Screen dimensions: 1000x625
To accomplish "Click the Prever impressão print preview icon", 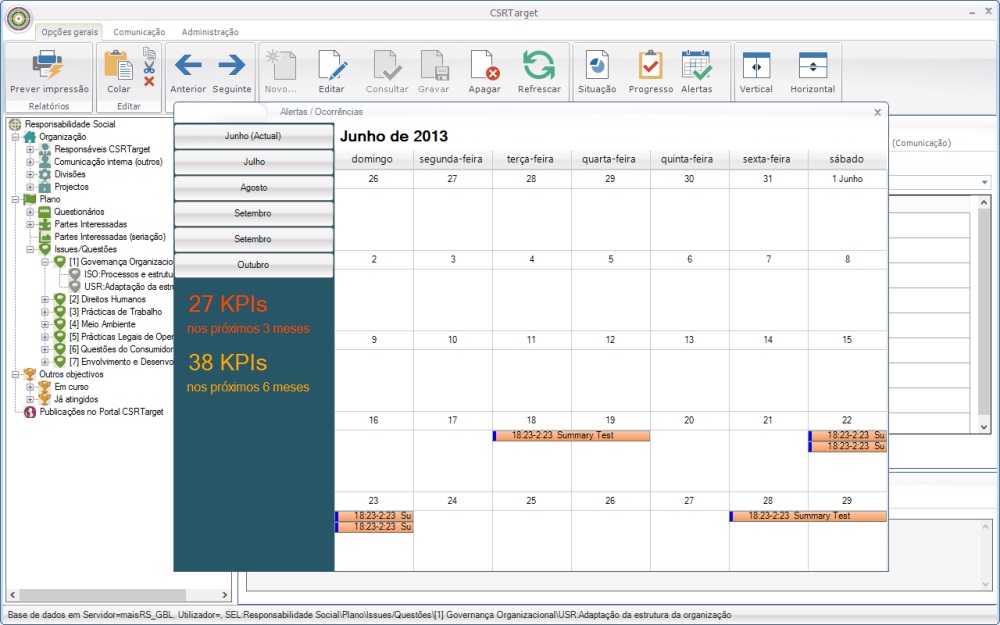I will 49,66.
